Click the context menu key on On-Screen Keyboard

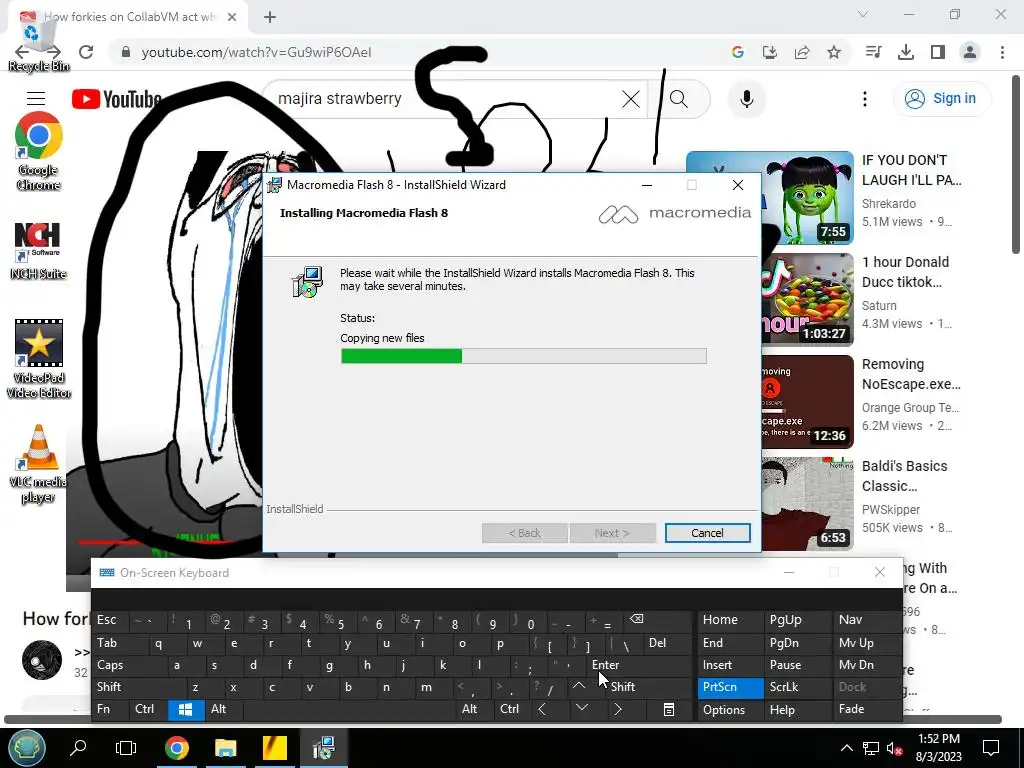[x=669, y=709]
